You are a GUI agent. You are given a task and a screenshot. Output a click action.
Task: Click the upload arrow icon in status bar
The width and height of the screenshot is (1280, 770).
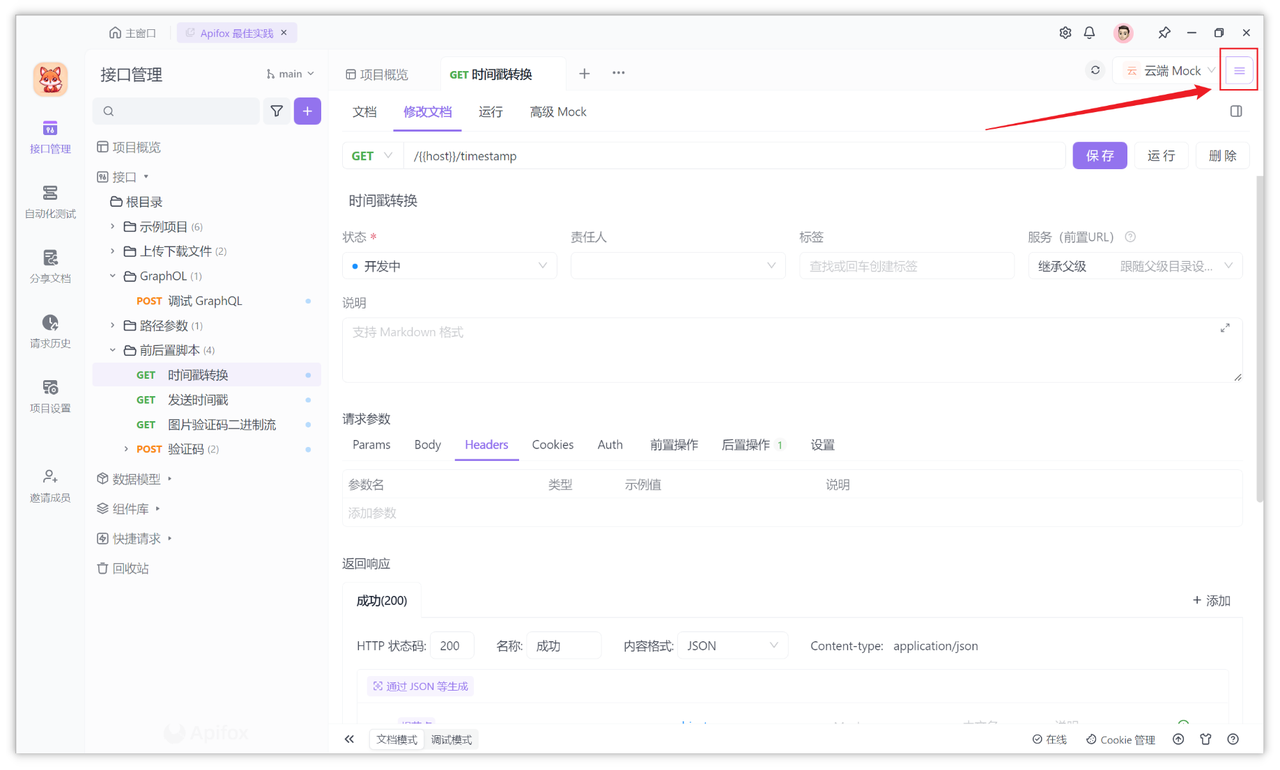(x=1178, y=739)
